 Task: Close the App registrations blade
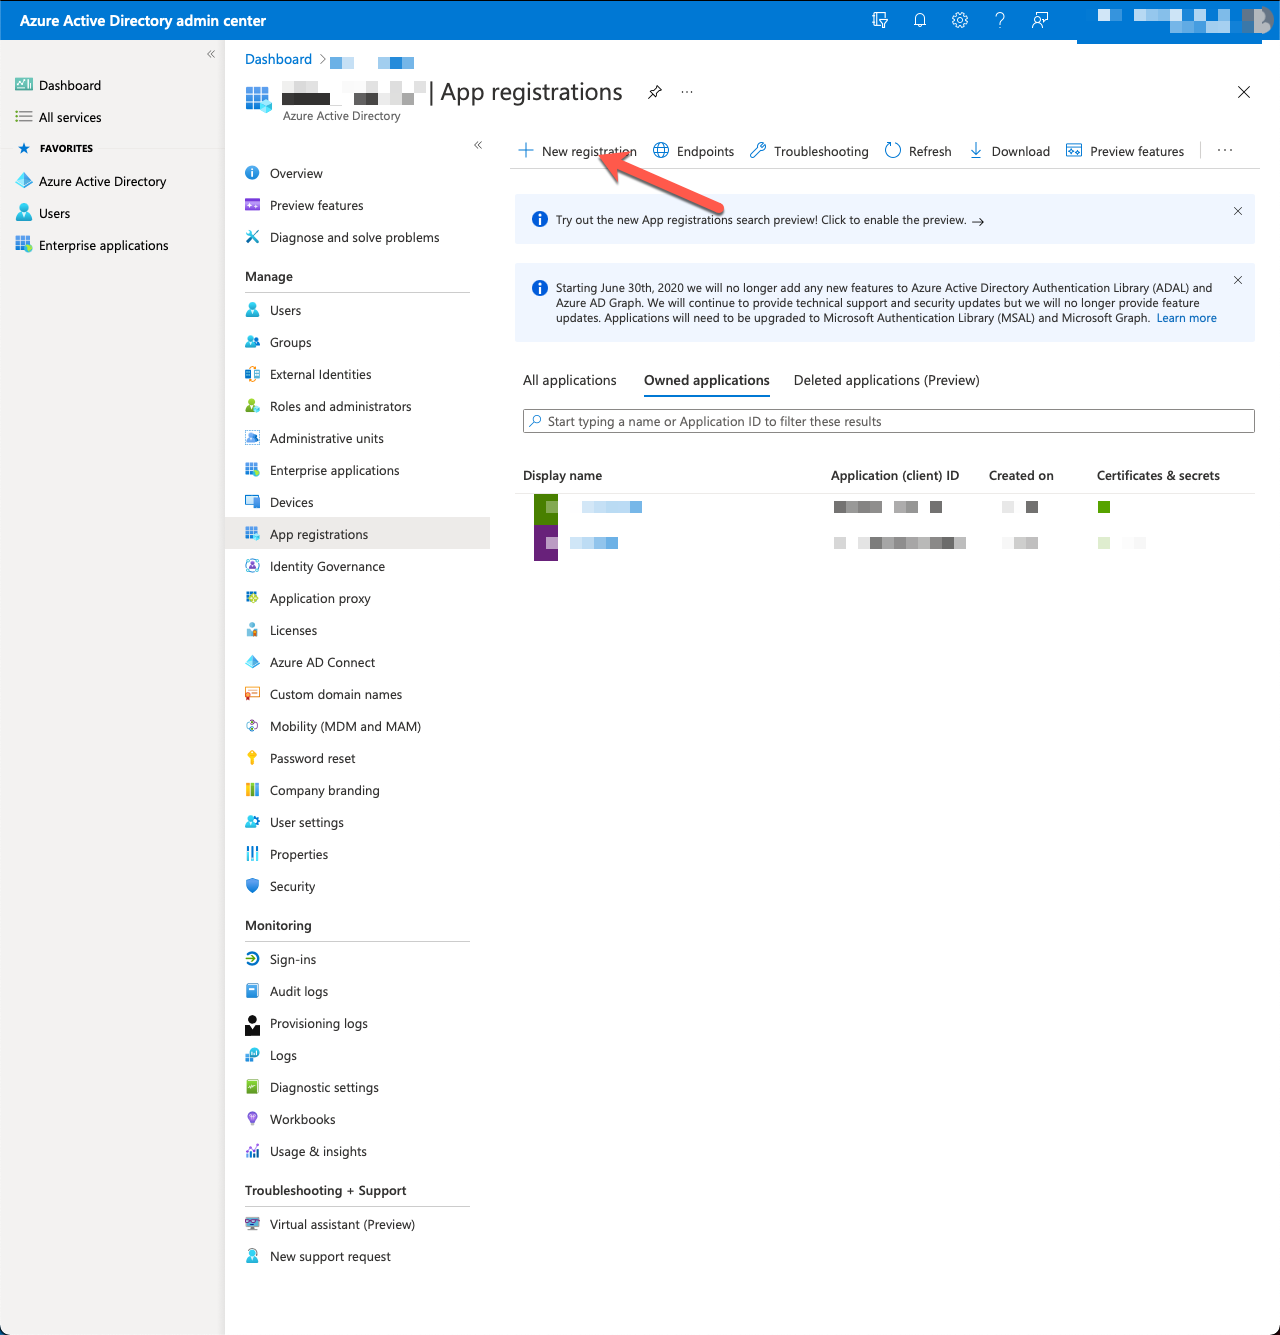pos(1244,92)
